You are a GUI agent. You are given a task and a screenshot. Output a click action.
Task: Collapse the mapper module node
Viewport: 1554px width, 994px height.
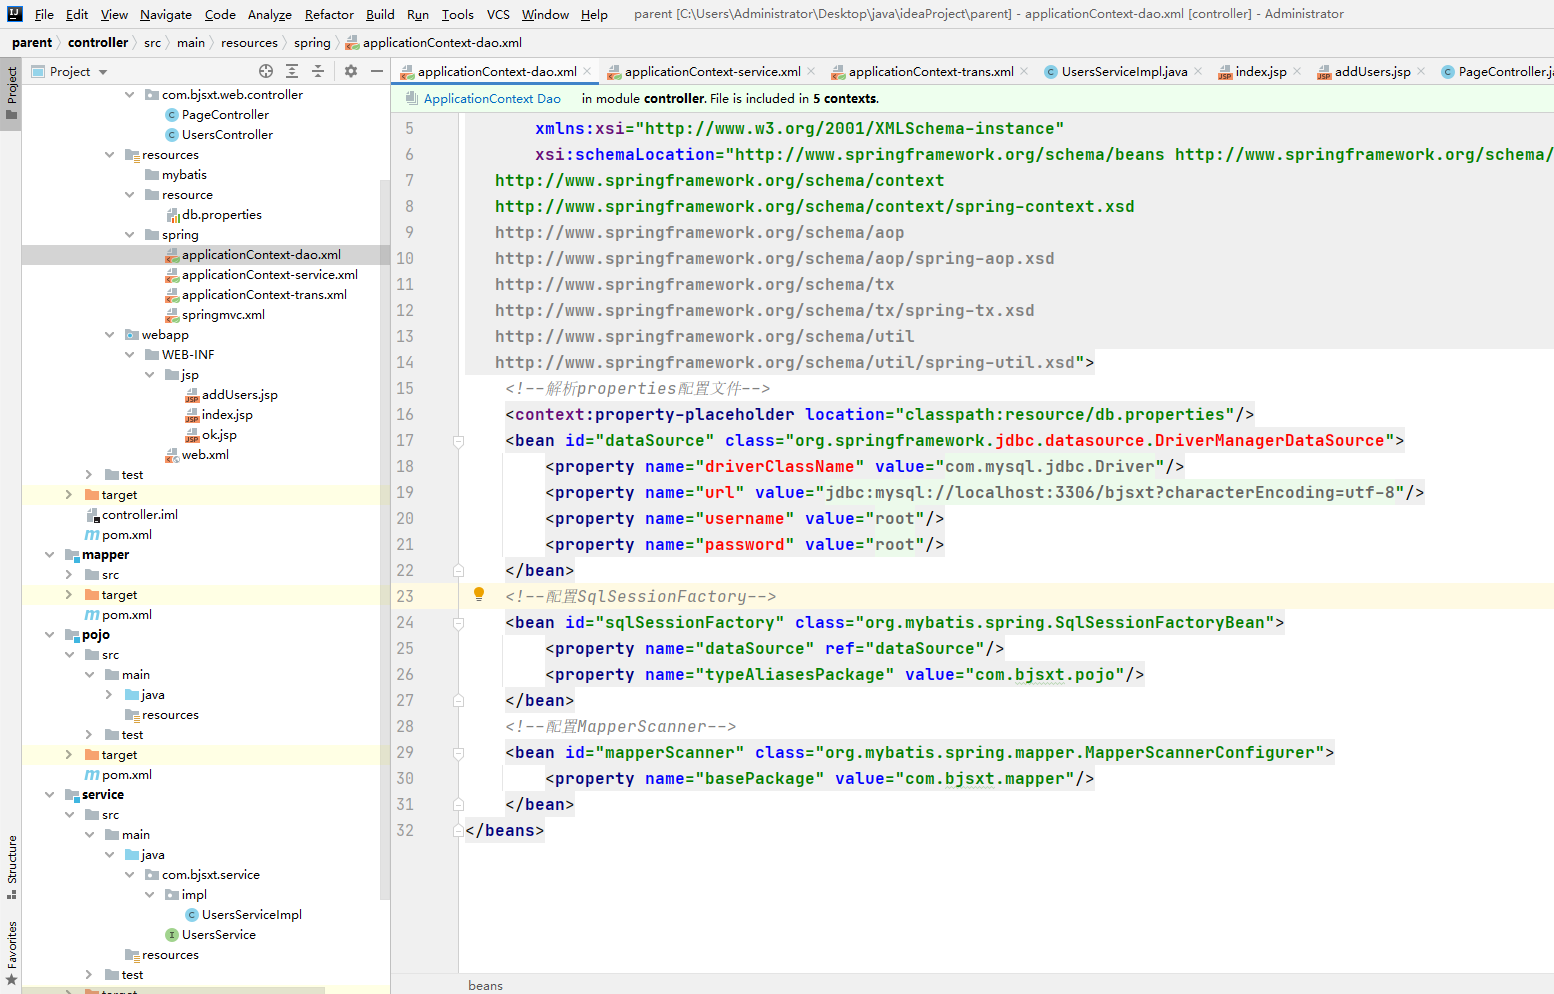[x=49, y=555]
